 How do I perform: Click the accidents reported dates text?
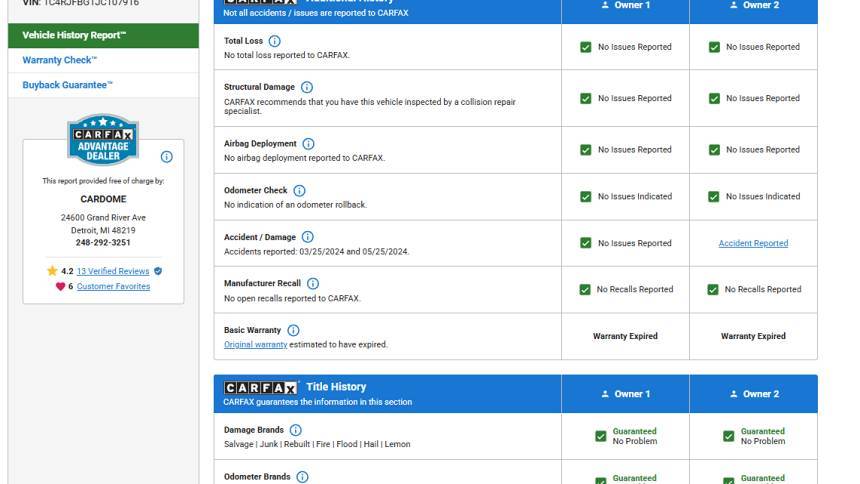point(316,252)
